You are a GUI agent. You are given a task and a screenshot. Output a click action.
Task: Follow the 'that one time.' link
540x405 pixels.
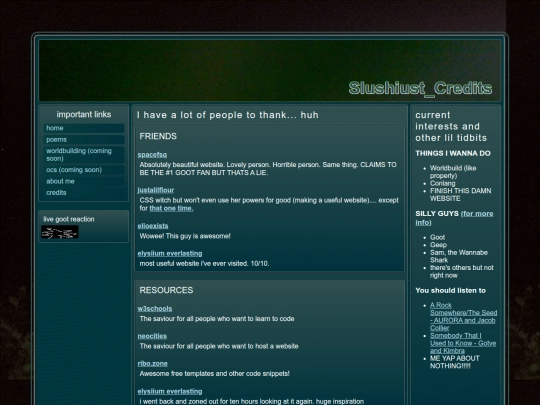[x=171, y=208]
